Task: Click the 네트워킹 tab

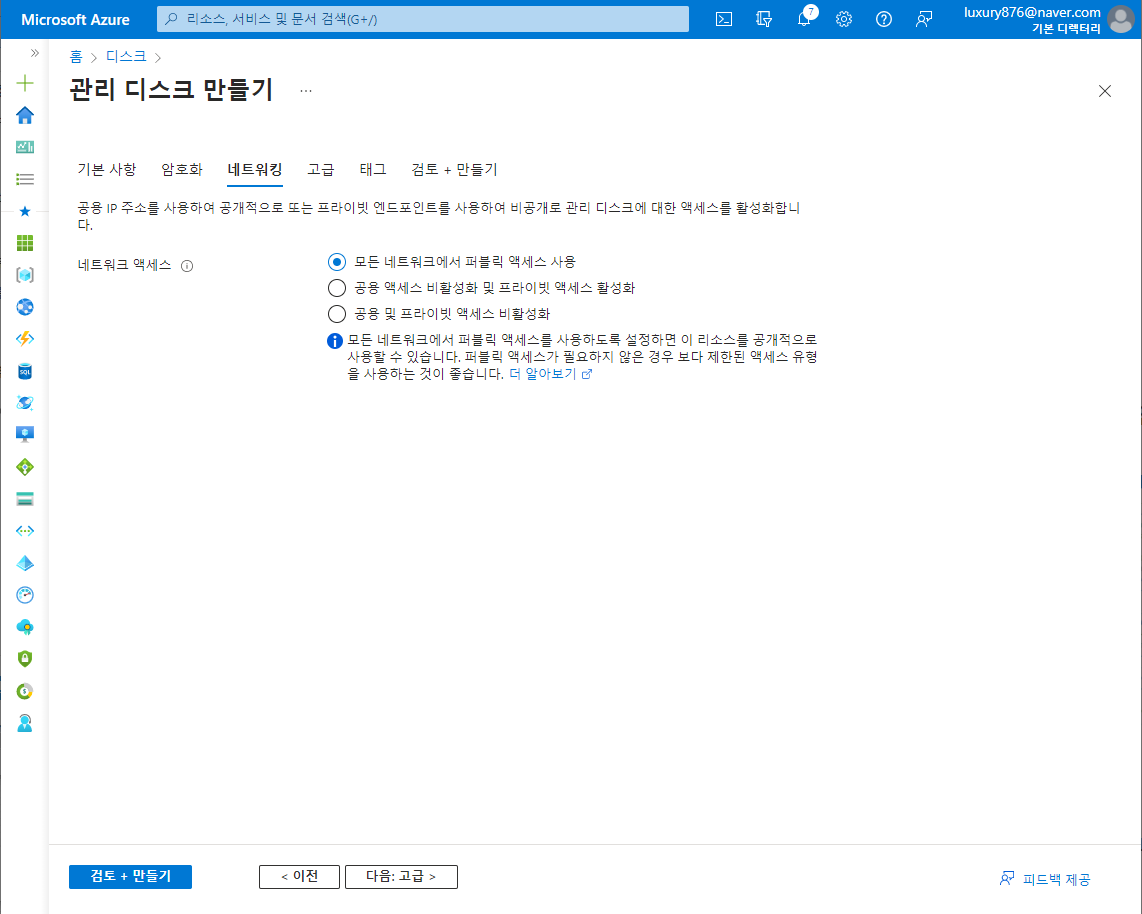Action: point(255,170)
